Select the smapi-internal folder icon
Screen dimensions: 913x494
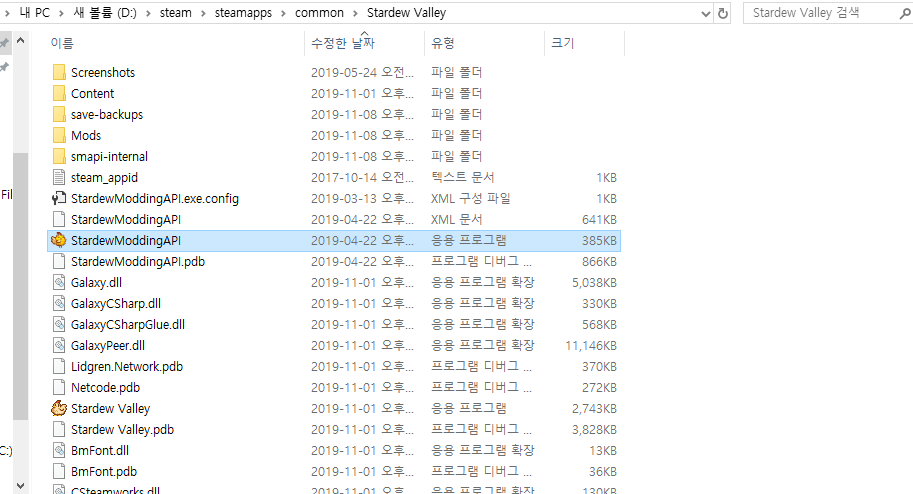pyautogui.click(x=59, y=156)
